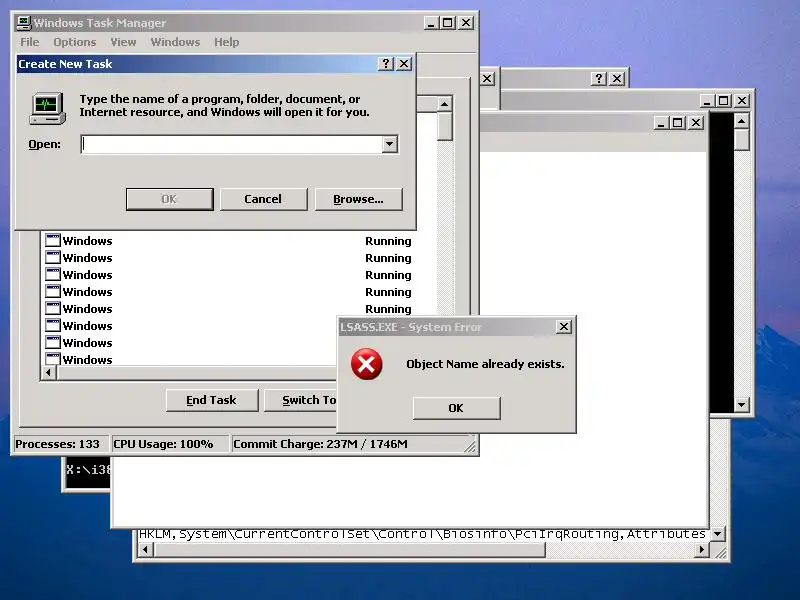Click the window icon of the eighth Windows task
This screenshot has height=600, width=800.
pos(53,359)
